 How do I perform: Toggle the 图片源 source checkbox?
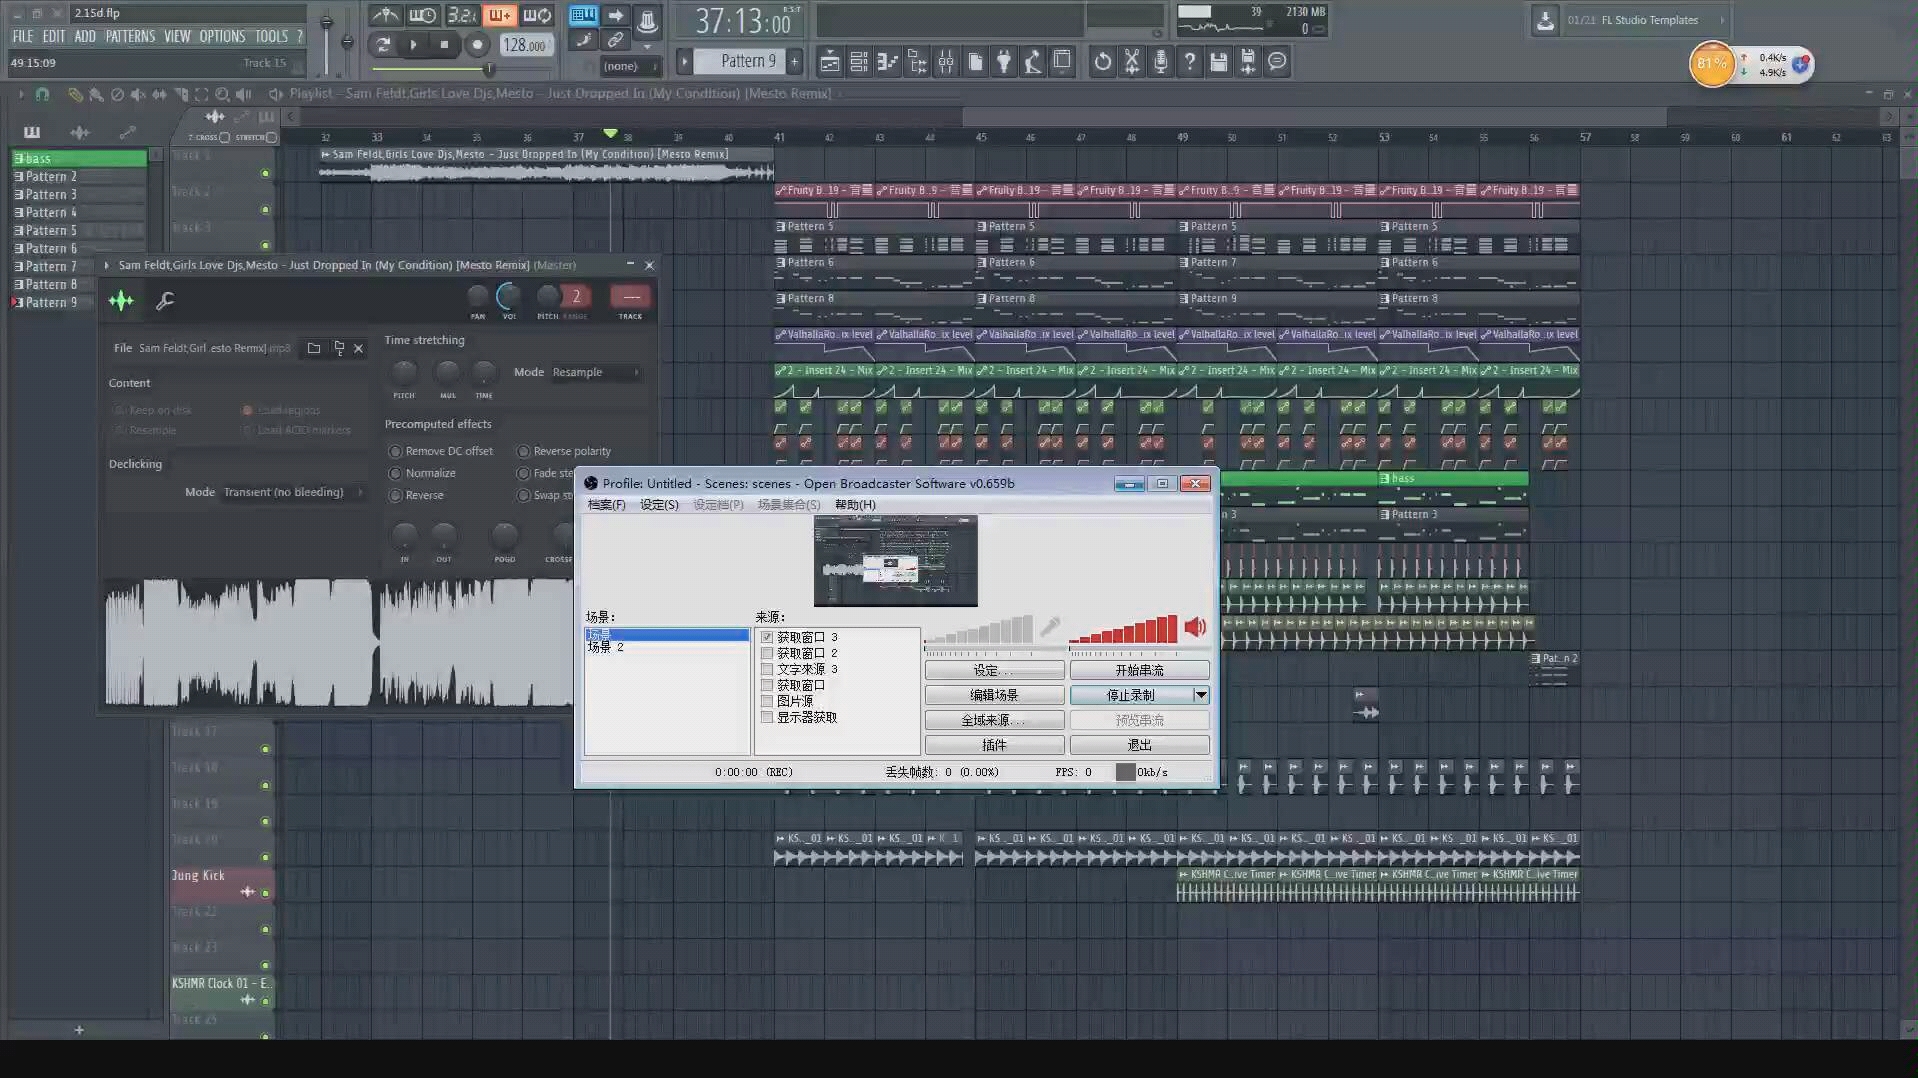coord(767,701)
